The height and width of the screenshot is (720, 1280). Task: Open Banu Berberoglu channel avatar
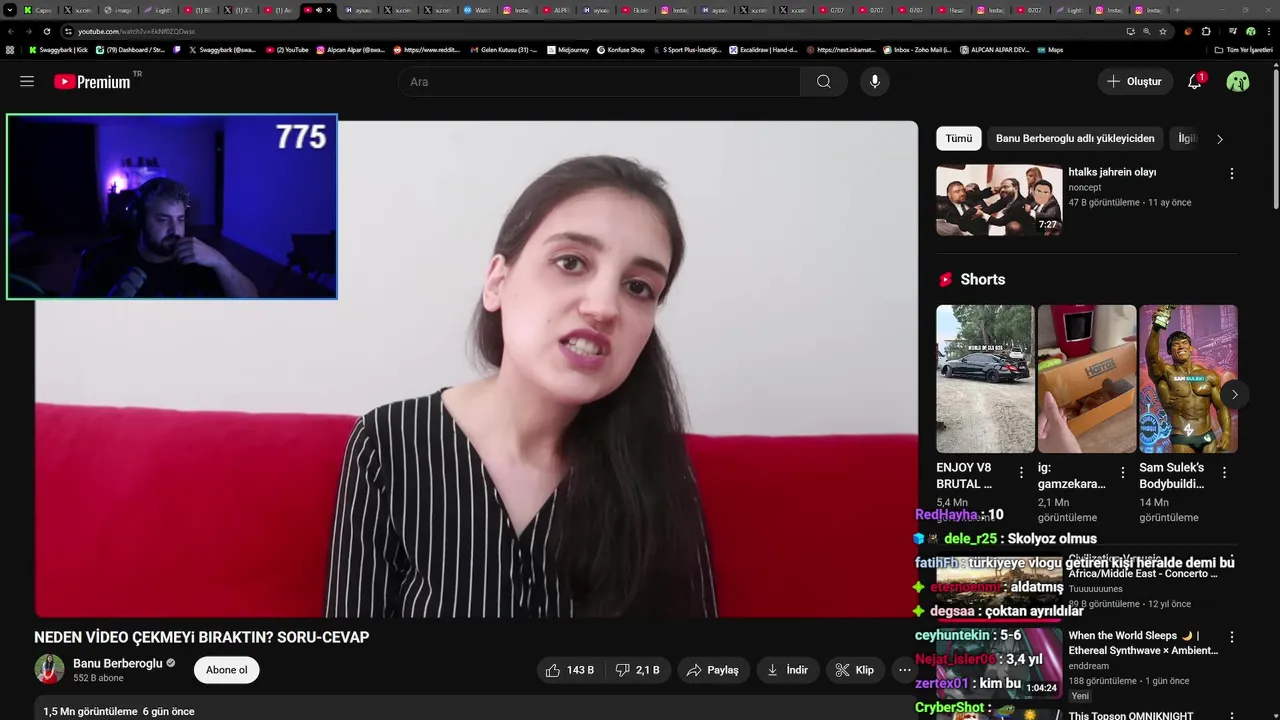coord(49,670)
